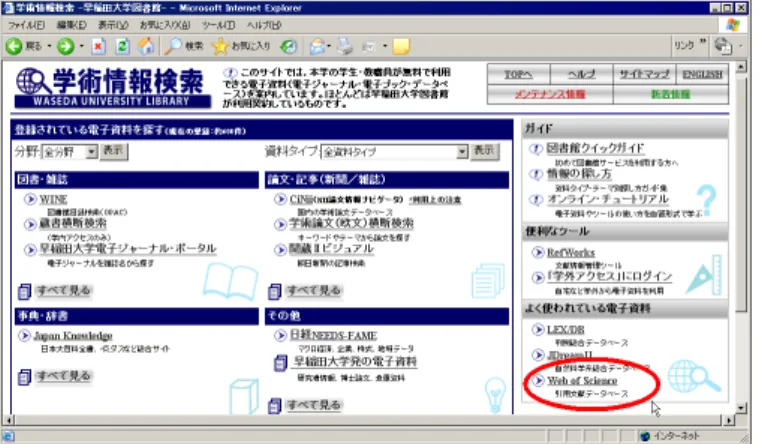The height and width of the screenshot is (444, 759).
Task: Click the yellow note toolbar icon
Action: coord(401,46)
